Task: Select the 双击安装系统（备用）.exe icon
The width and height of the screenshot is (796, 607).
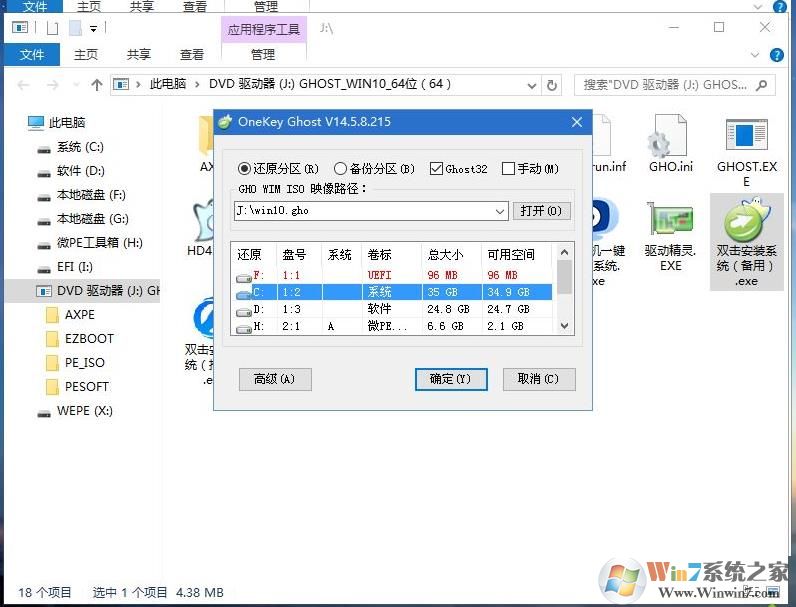Action: pyautogui.click(x=747, y=242)
